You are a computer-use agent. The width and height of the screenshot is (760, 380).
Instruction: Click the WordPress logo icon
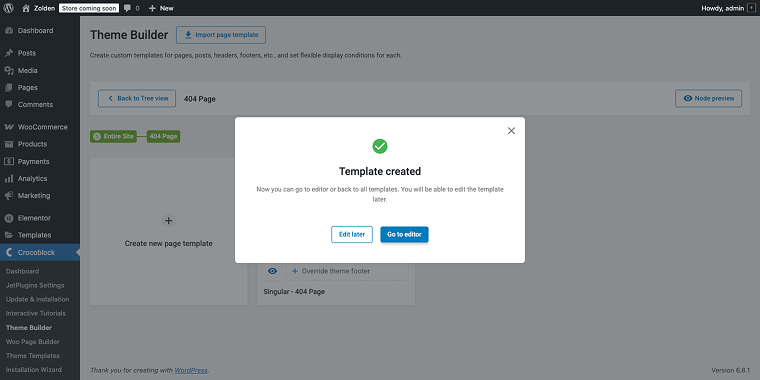click(x=8, y=8)
